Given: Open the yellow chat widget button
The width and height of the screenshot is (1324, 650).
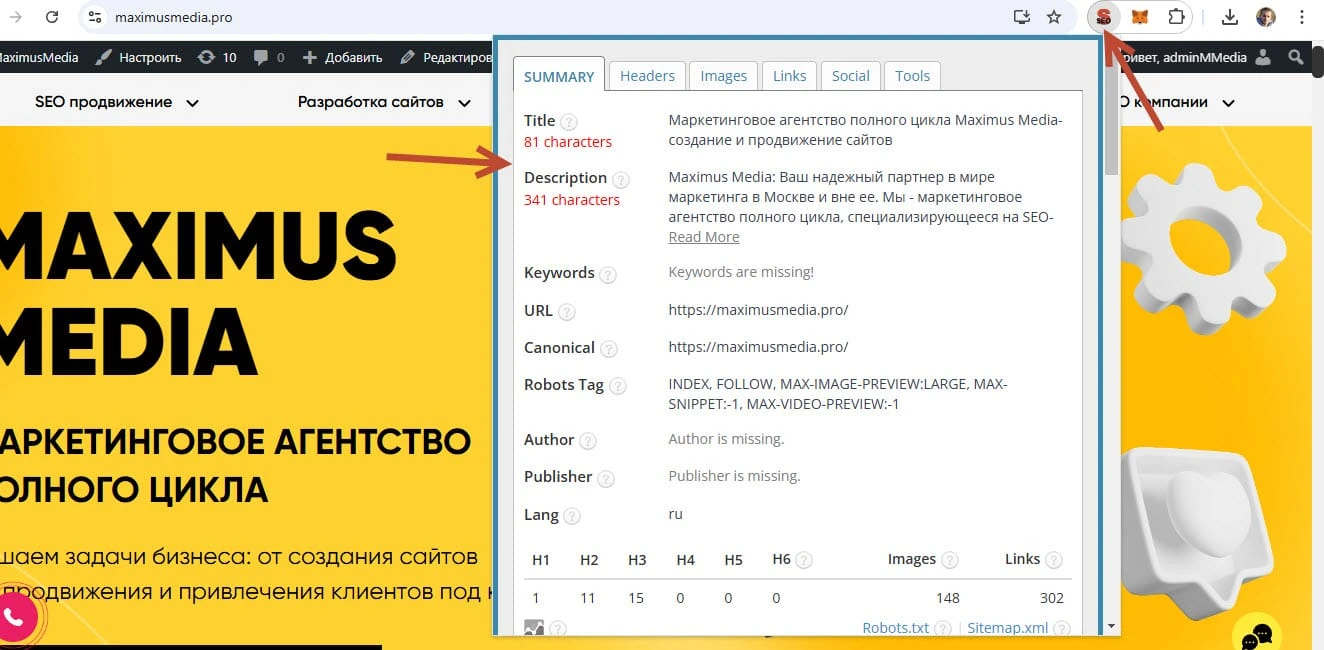Looking at the screenshot, I should (x=1259, y=633).
